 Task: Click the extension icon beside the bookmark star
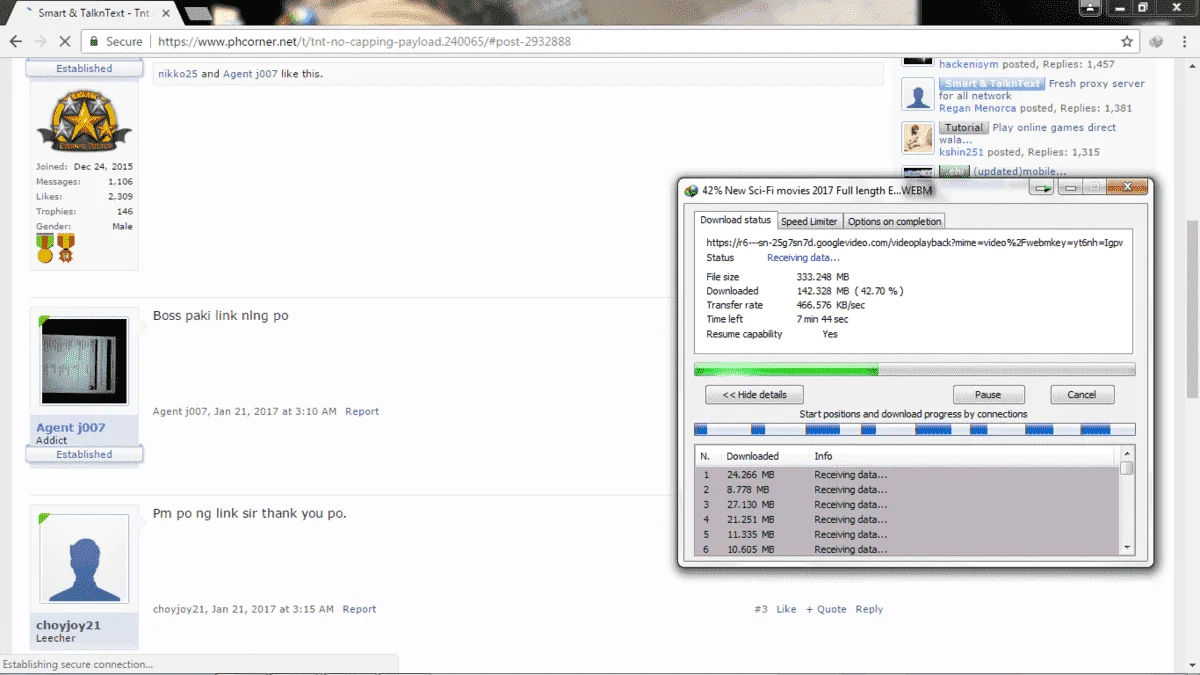(x=1157, y=42)
